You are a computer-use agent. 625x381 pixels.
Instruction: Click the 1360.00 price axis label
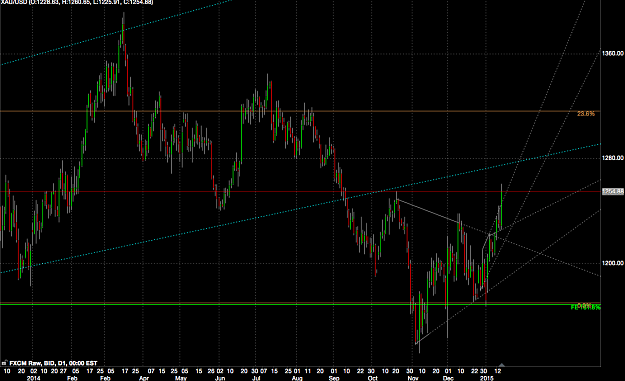pos(613,53)
